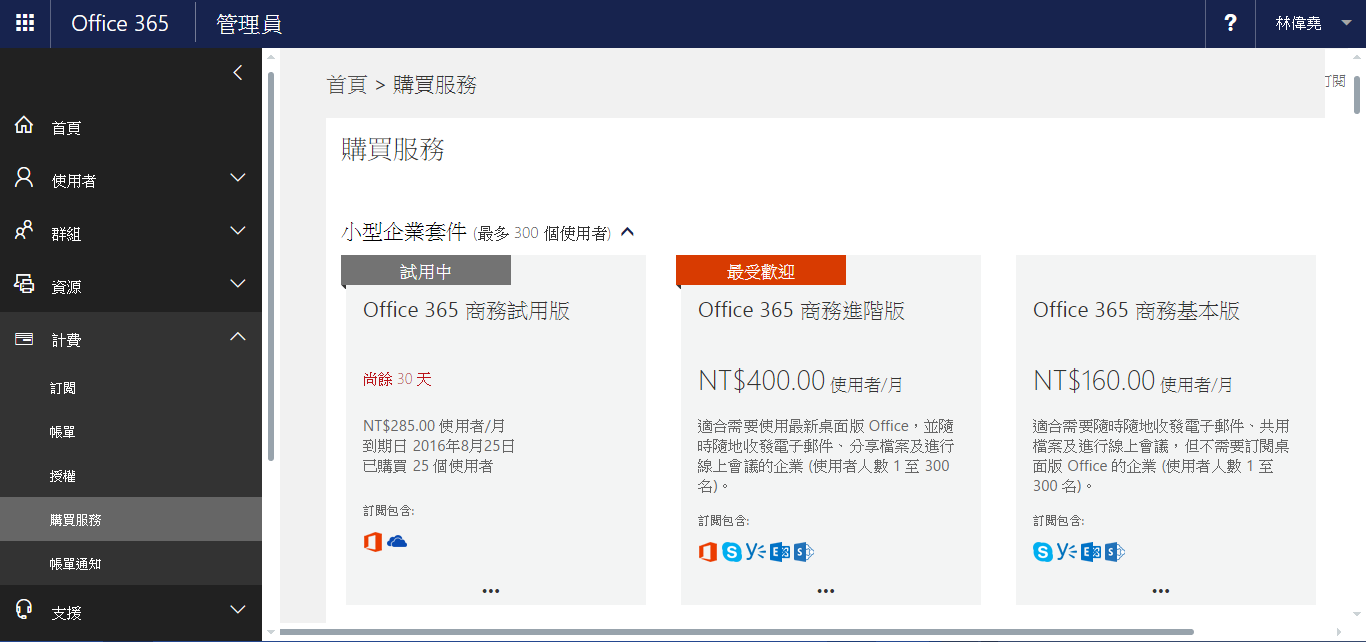Click the 購買服務 page heading
This screenshot has width=1366, height=642.
(393, 150)
